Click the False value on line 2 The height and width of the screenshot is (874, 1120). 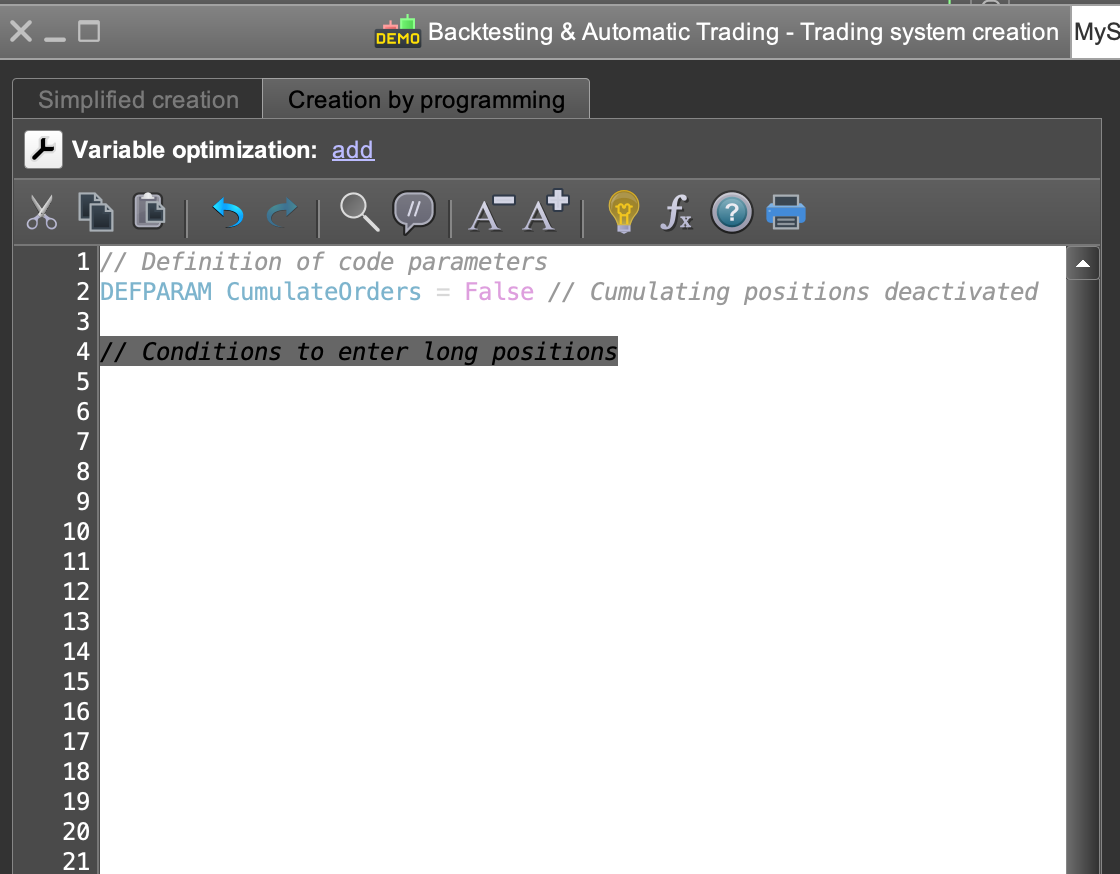pos(499,292)
